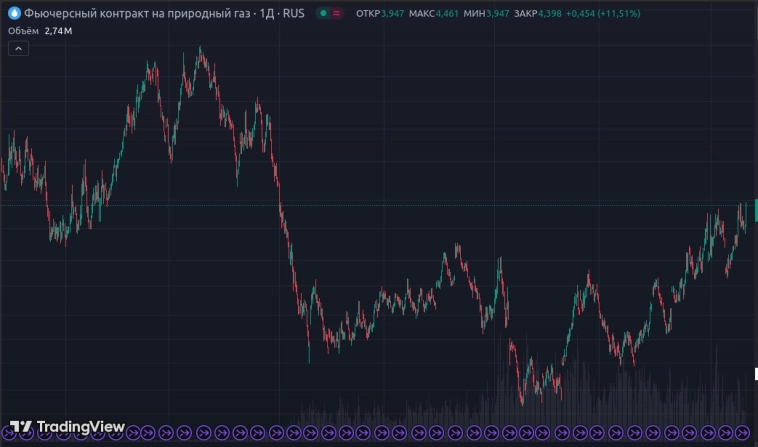Image resolution: width=758 pixels, height=447 pixels.
Task: Click the white marker at chart's right edge
Action: click(755, 374)
